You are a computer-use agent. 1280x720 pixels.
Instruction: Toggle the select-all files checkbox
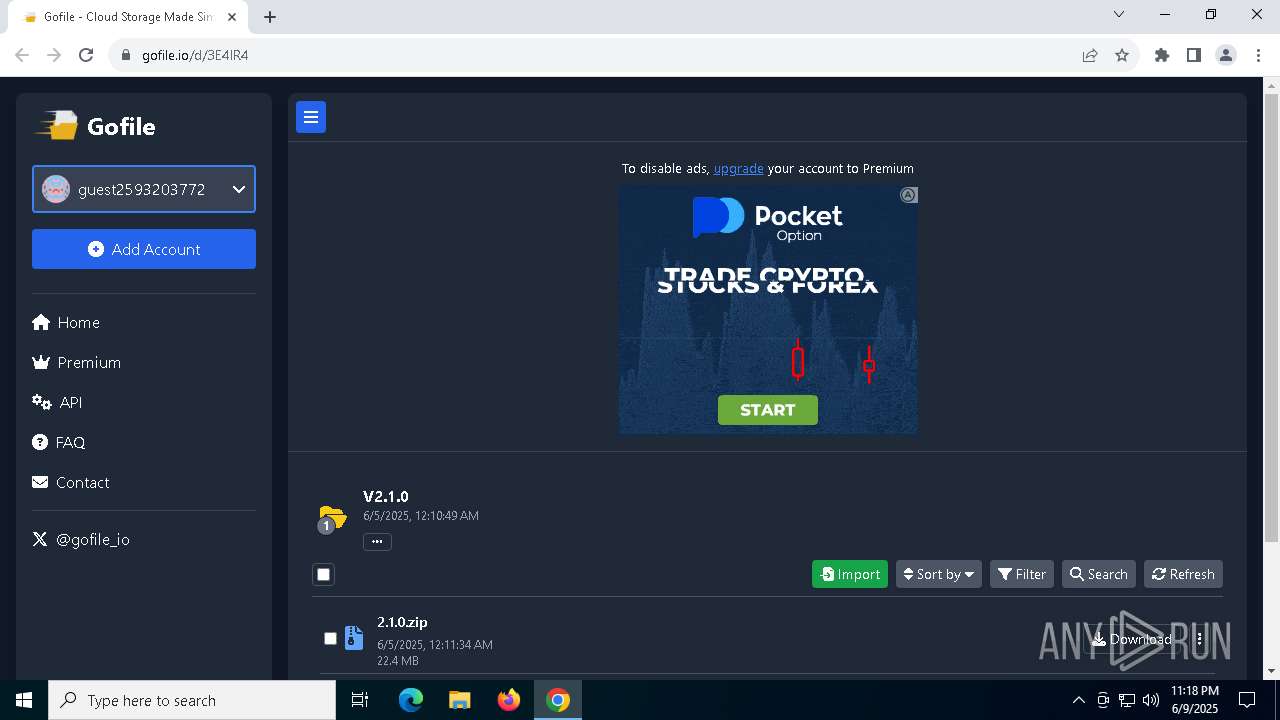click(323, 574)
